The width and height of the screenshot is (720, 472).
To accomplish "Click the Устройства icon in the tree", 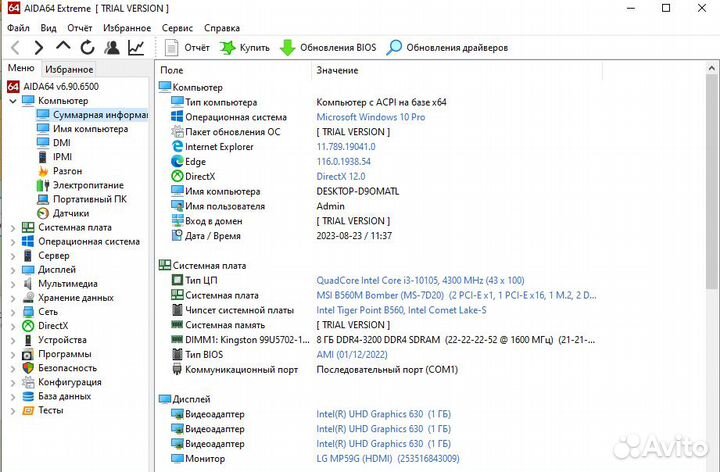I will click(28, 340).
